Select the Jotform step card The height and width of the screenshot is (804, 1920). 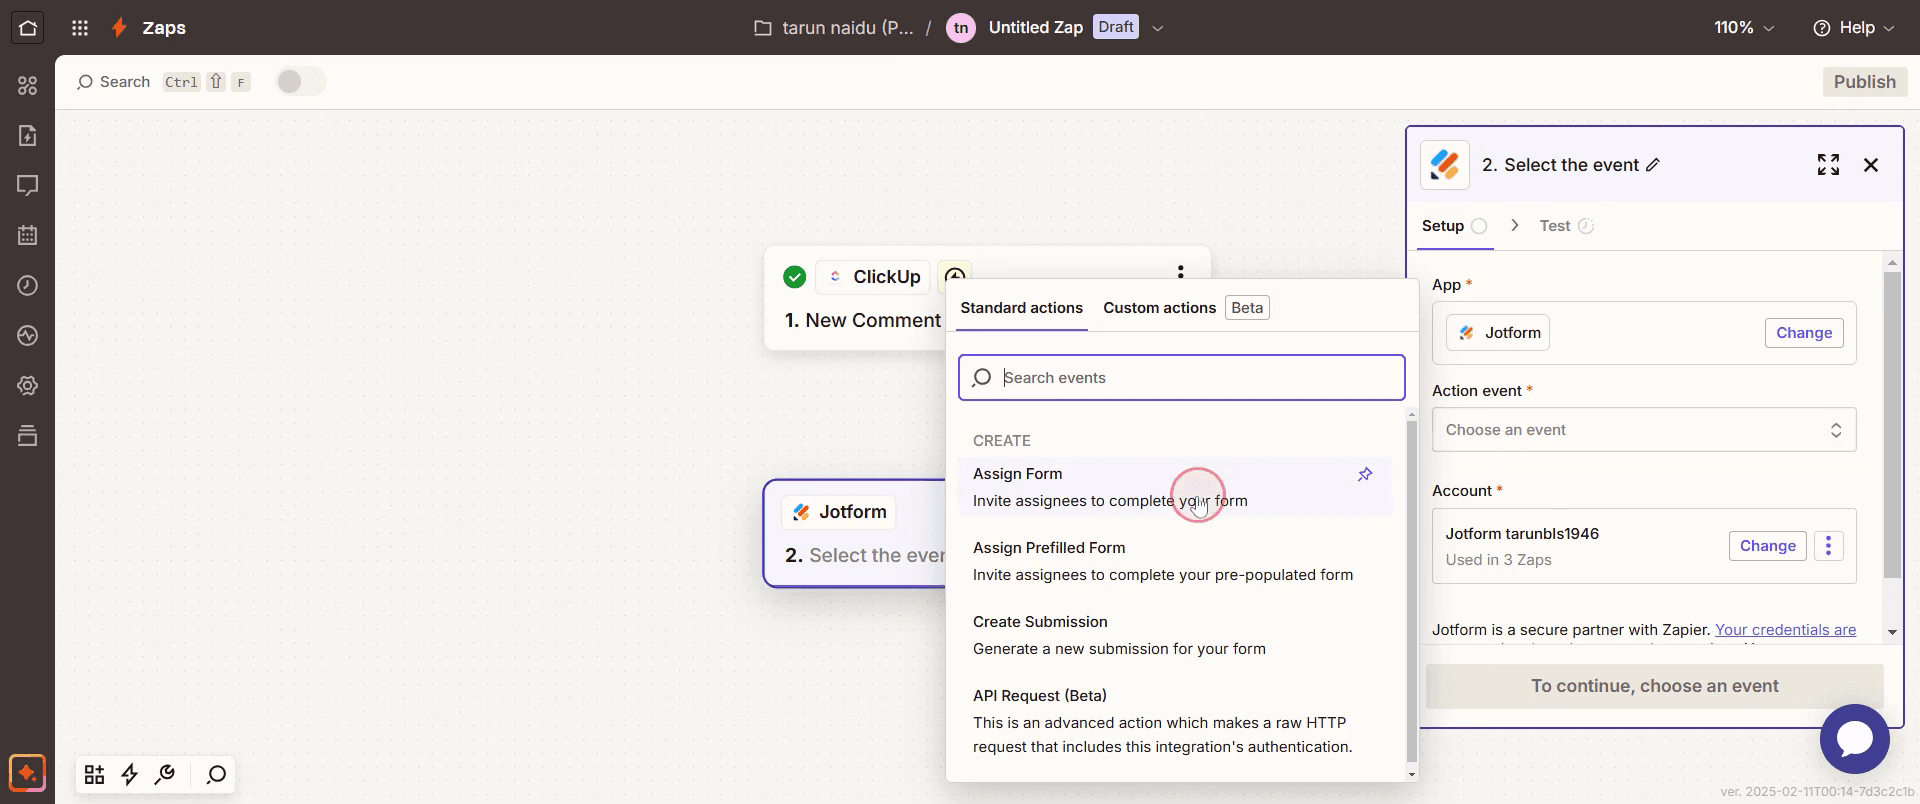[855, 534]
